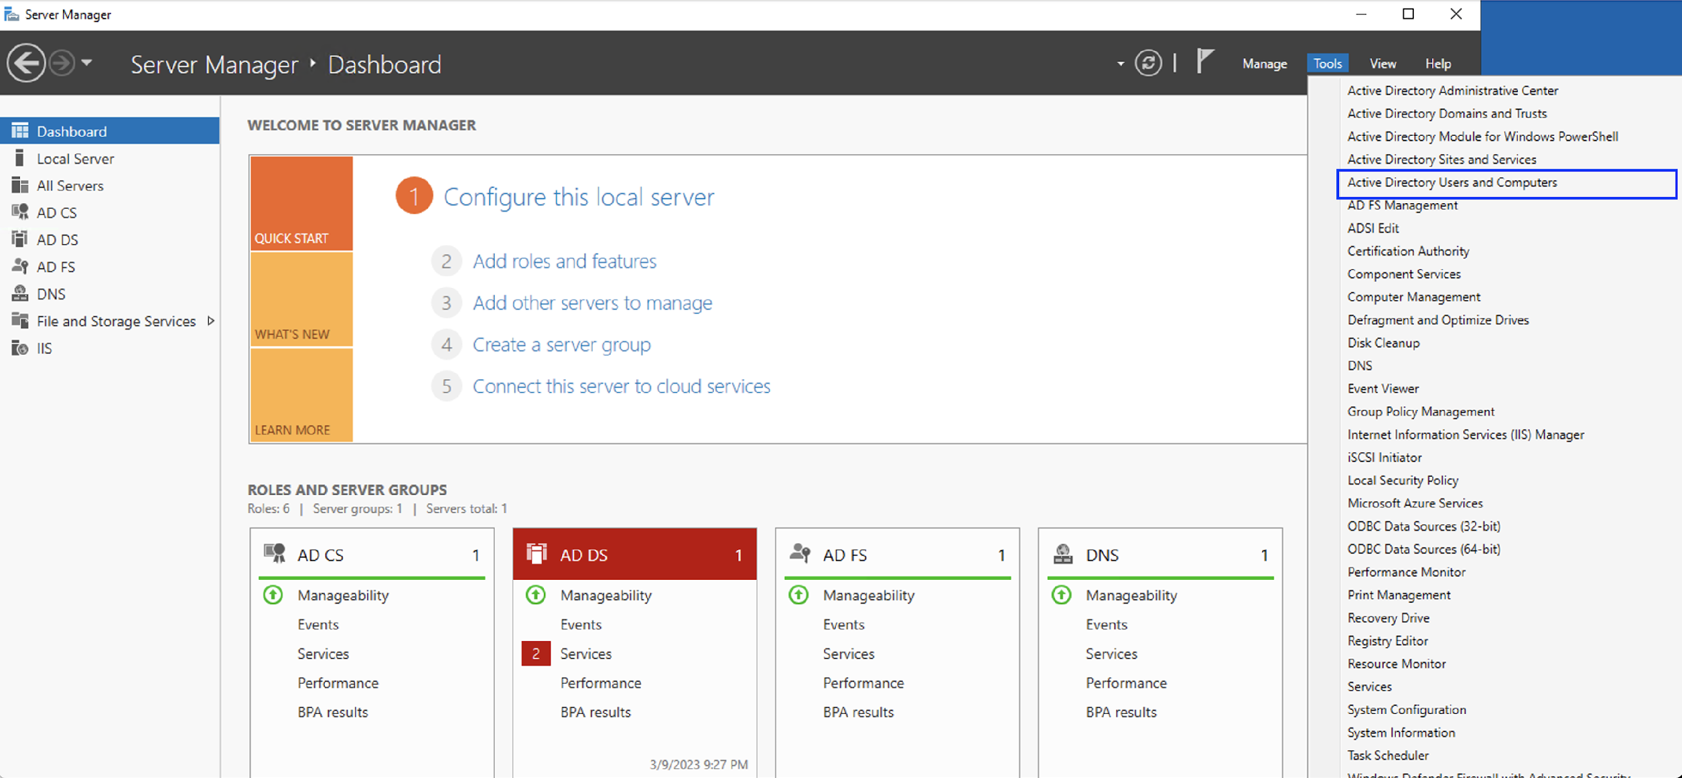
Task: Open the notifications flag icon
Action: click(x=1205, y=62)
